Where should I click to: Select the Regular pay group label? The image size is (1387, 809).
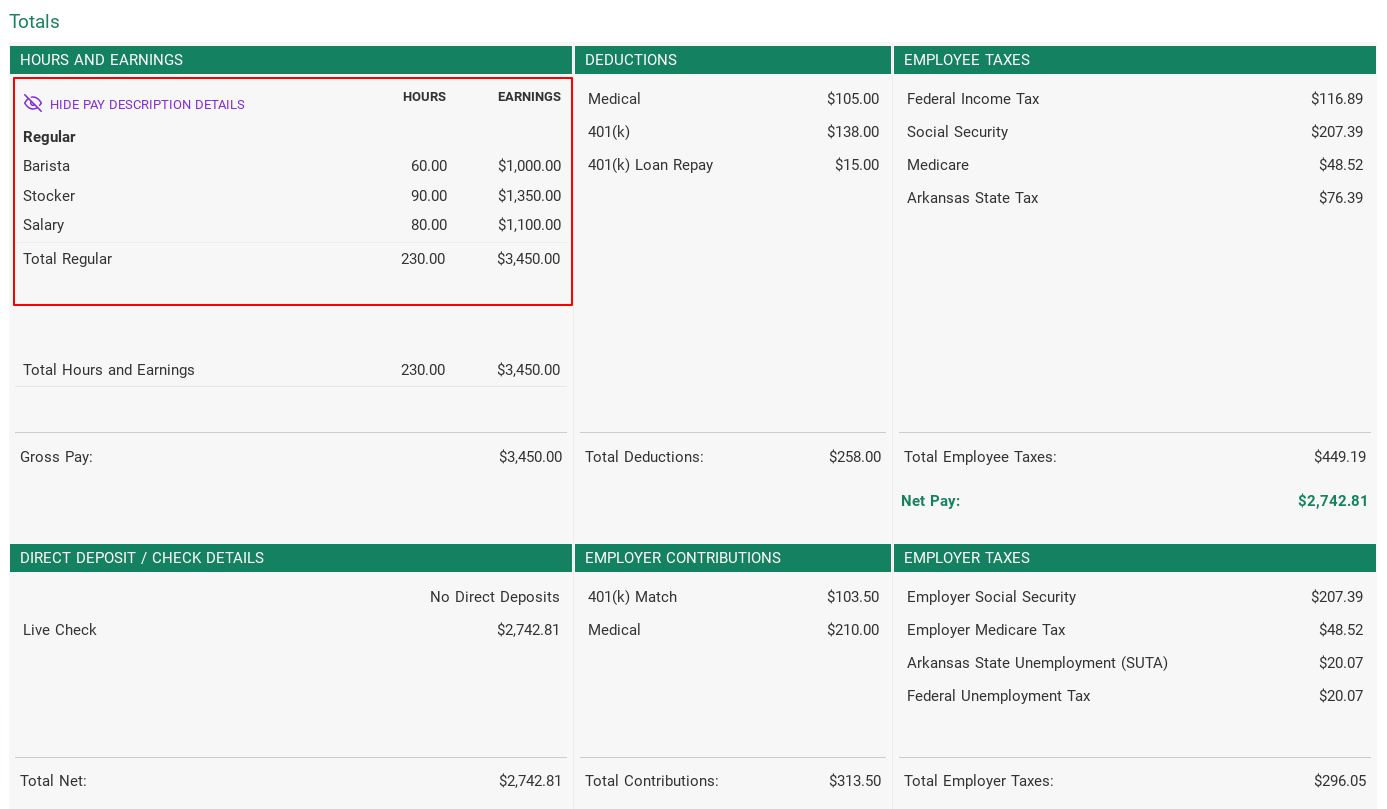coord(49,137)
